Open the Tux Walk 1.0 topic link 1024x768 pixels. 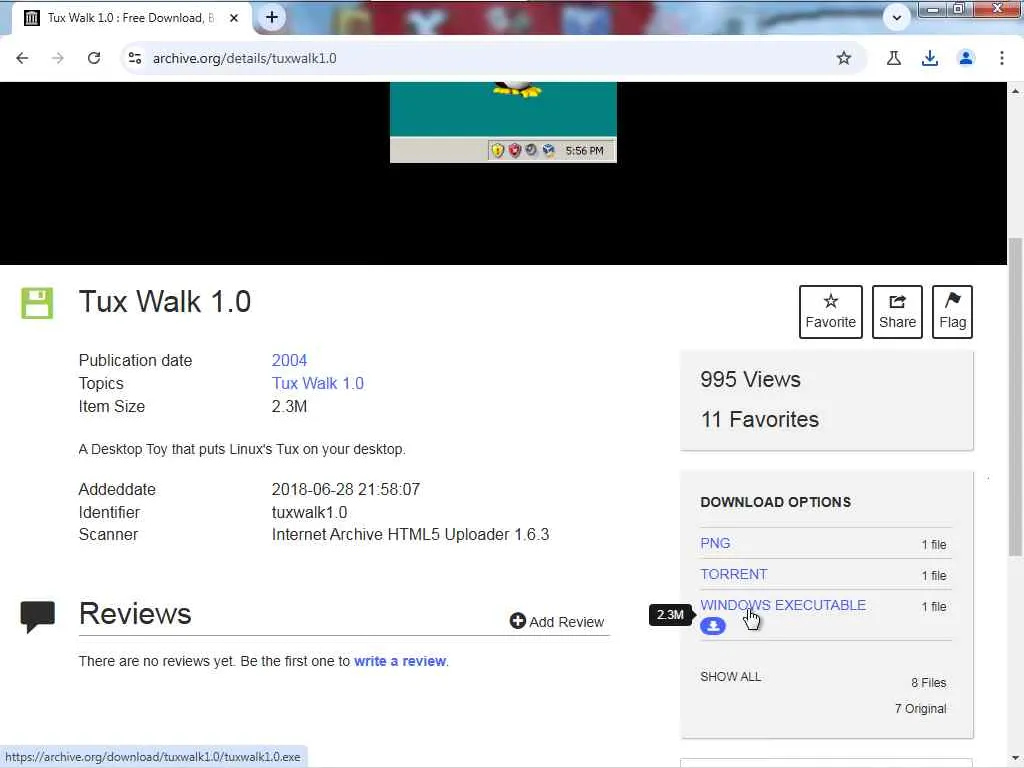(317, 383)
